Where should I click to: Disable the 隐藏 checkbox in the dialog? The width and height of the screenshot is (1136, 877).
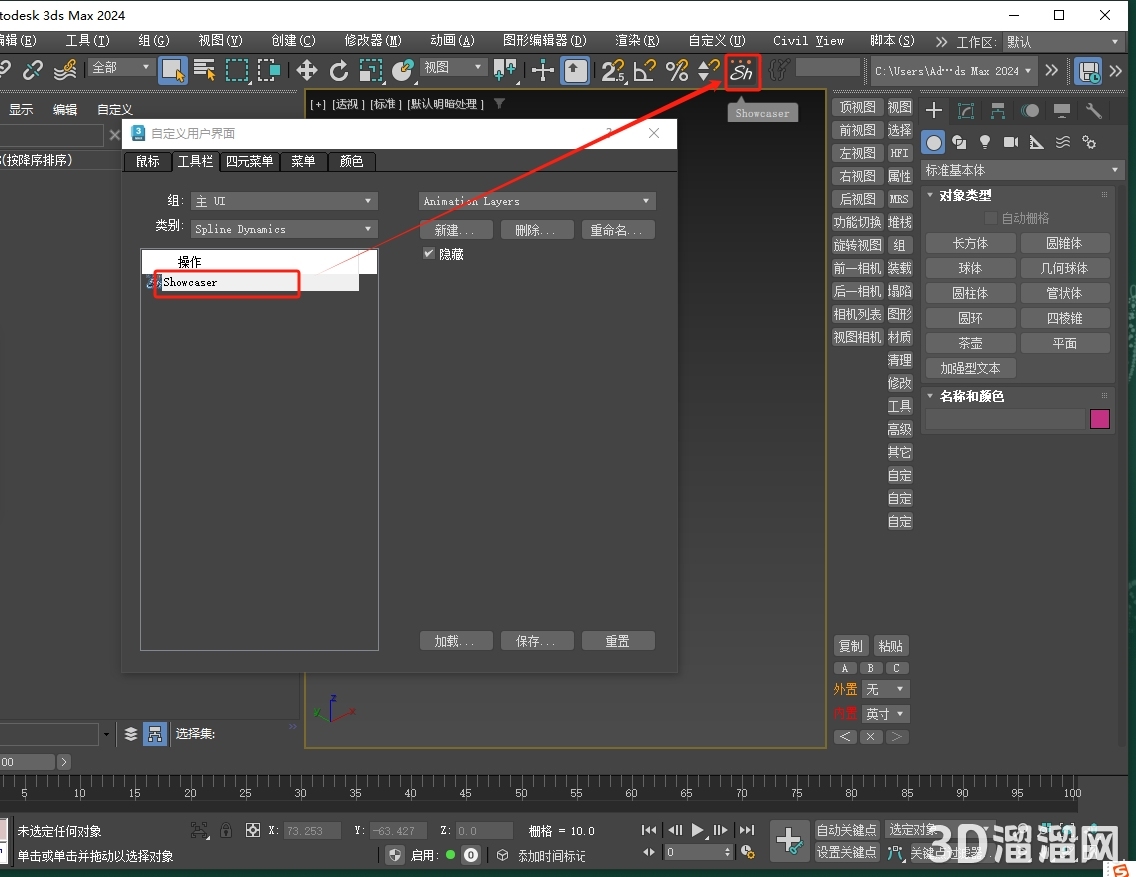(429, 253)
